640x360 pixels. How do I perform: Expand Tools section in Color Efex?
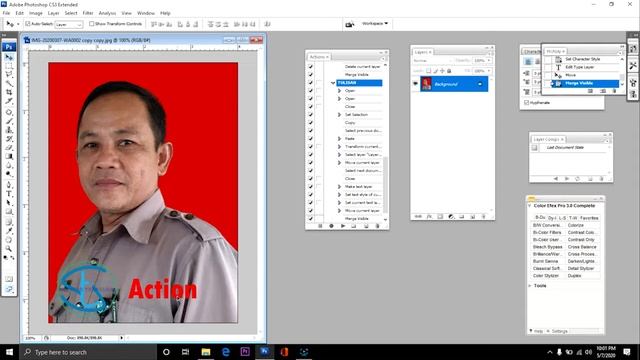point(530,286)
